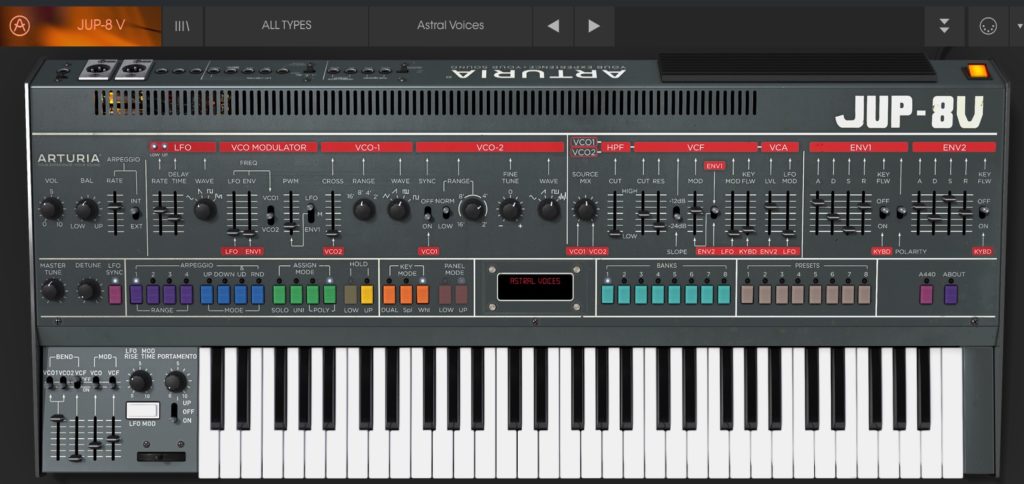This screenshot has width=1024, height=484.
Task: Select PRESETS button 5
Action: click(x=815, y=295)
